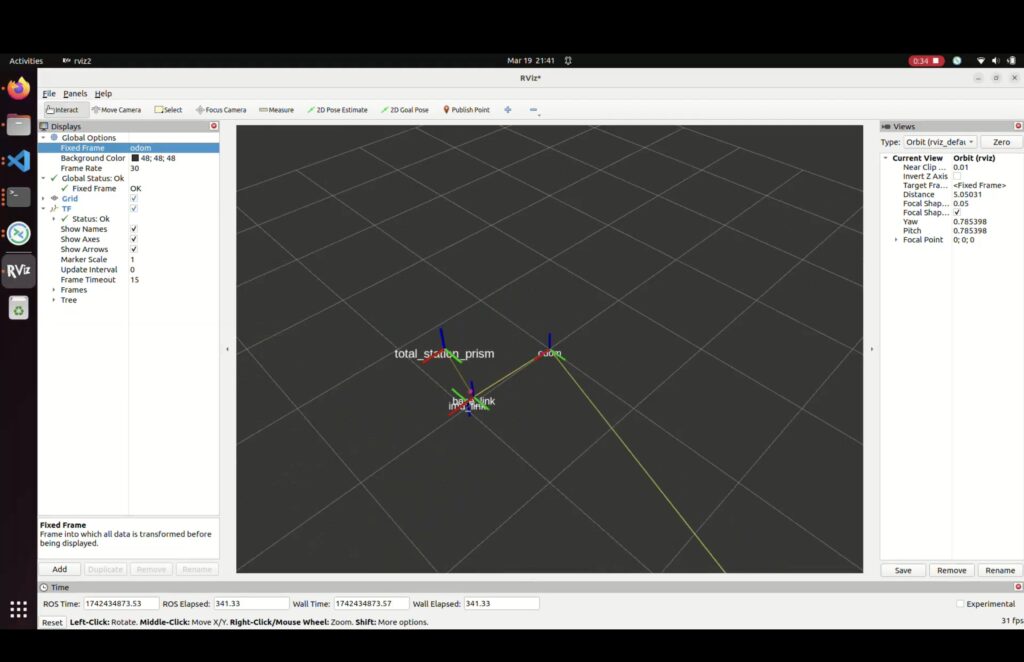Select the Interact tool

63,110
